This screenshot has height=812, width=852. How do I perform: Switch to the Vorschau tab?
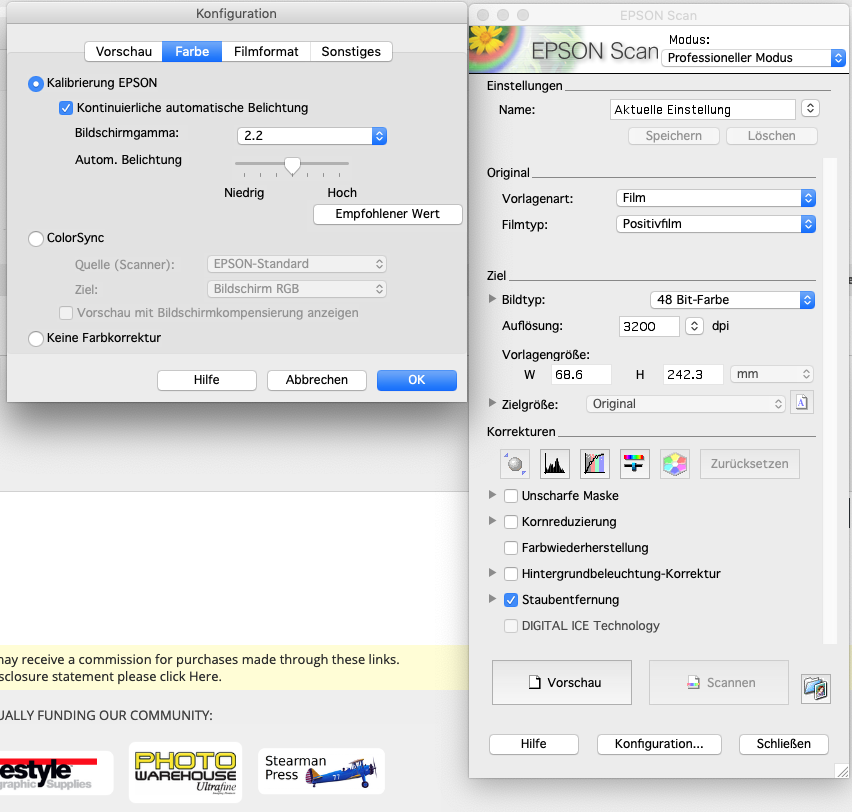(124, 52)
